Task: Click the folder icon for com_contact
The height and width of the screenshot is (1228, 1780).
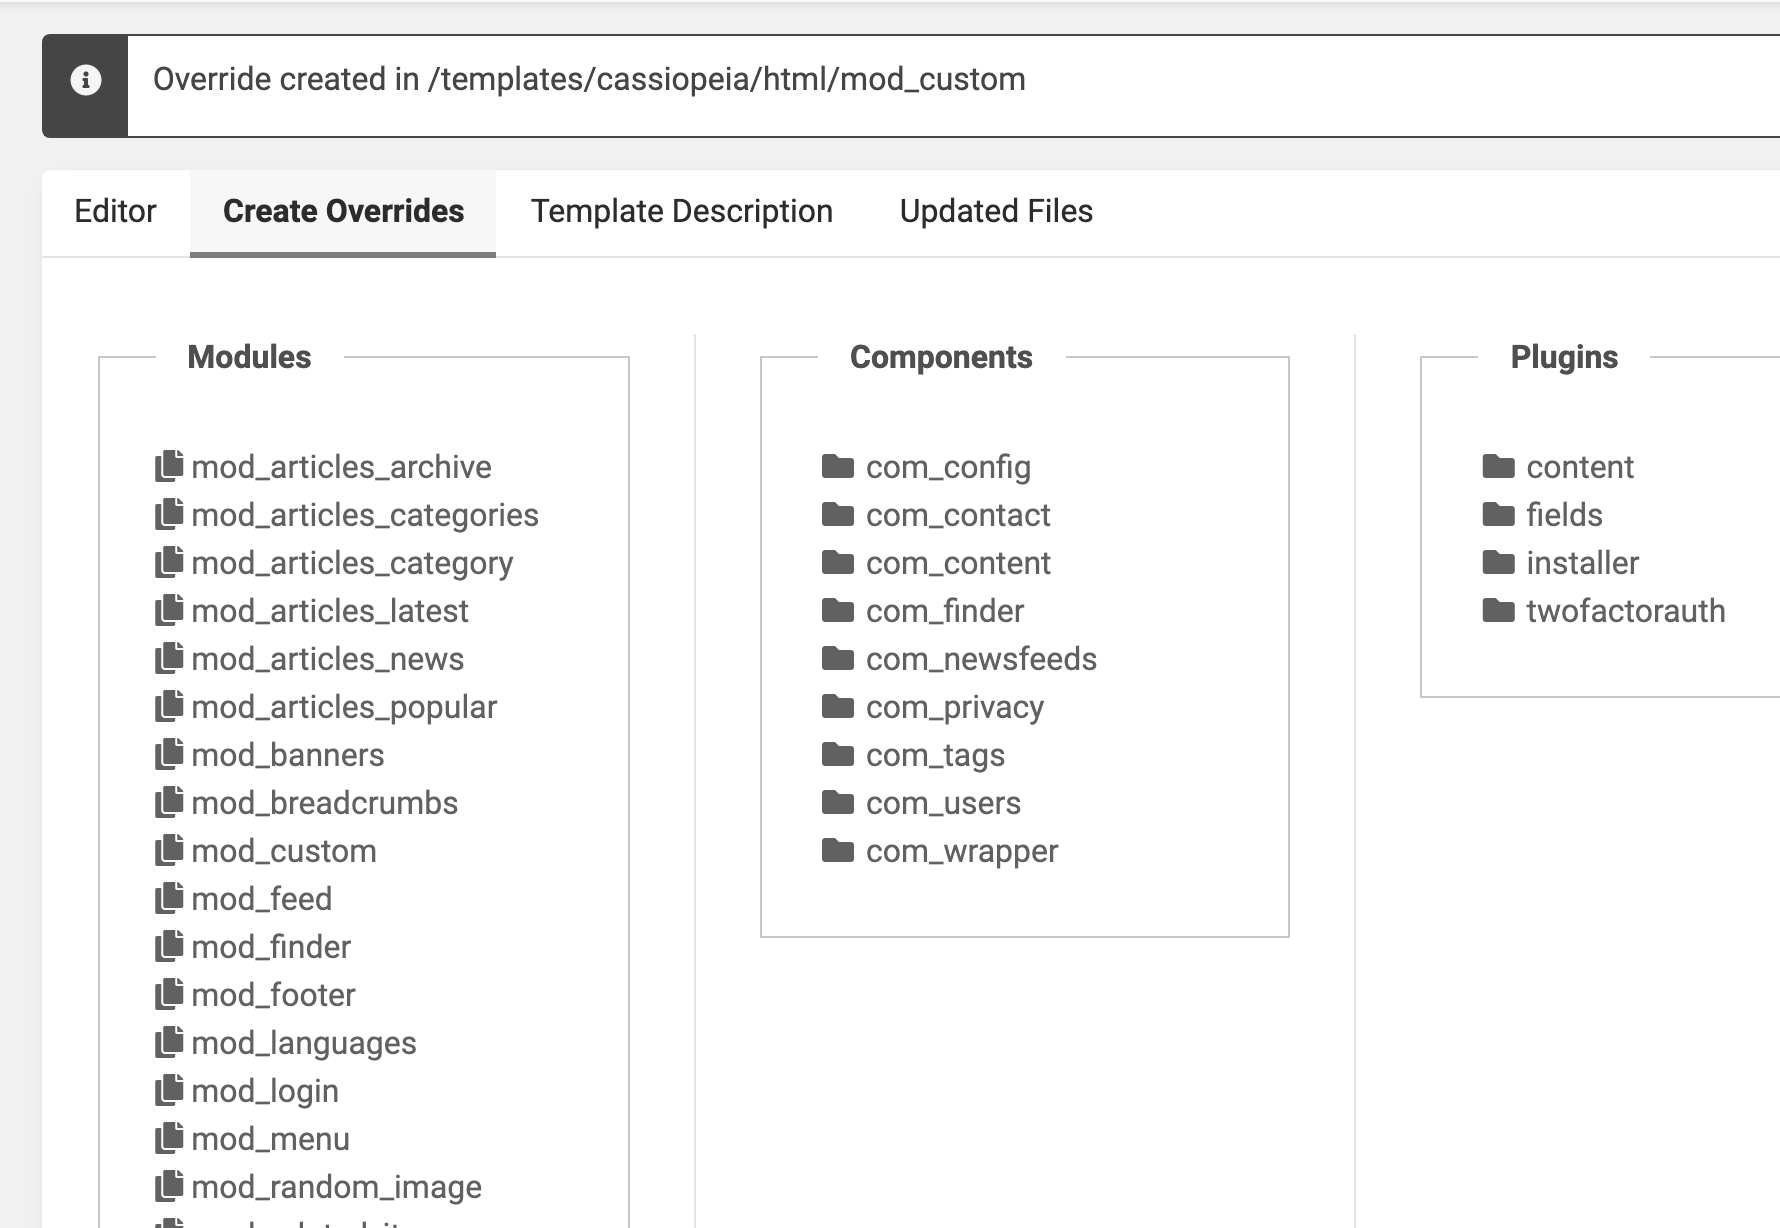Action: tap(837, 514)
